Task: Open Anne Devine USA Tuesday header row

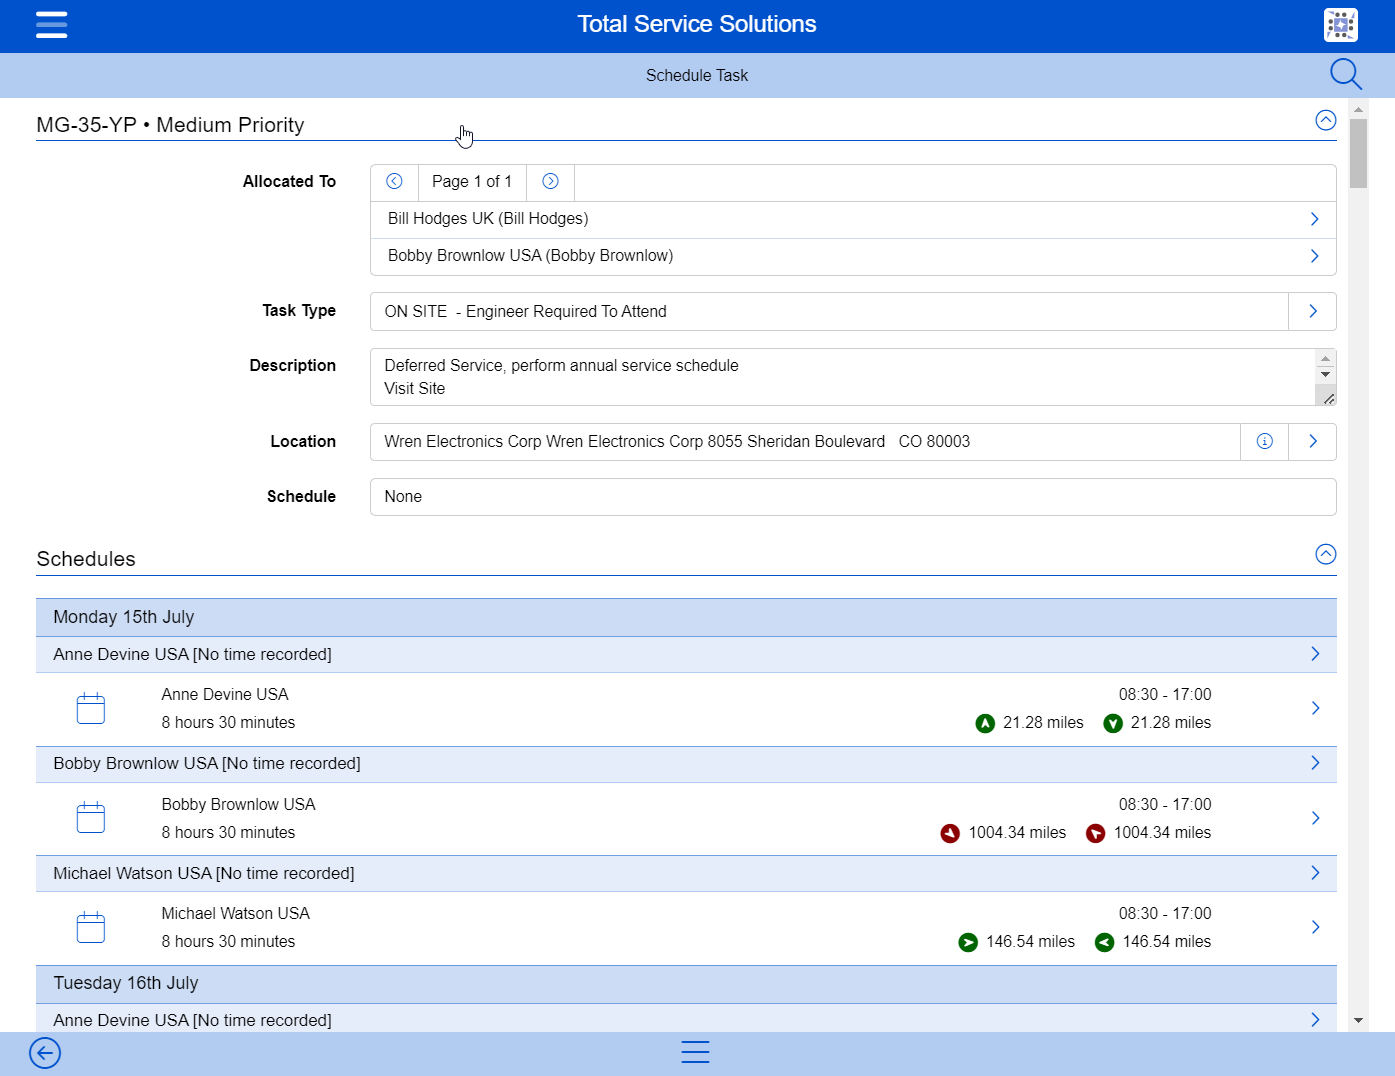Action: 686,1019
